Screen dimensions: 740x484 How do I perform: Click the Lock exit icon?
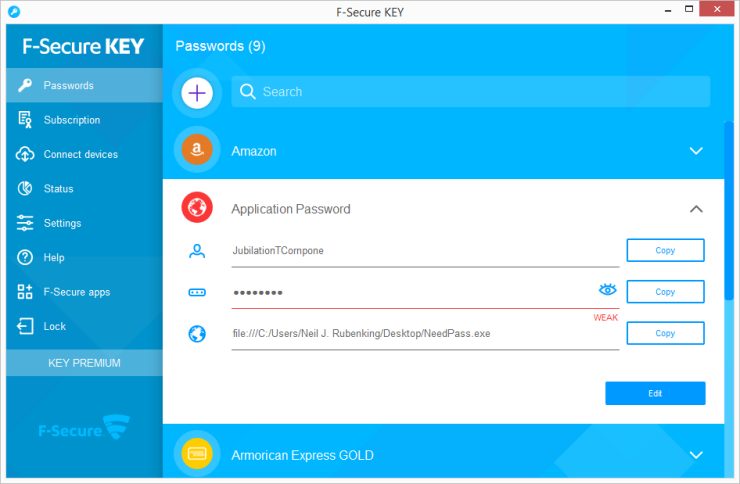(25, 326)
